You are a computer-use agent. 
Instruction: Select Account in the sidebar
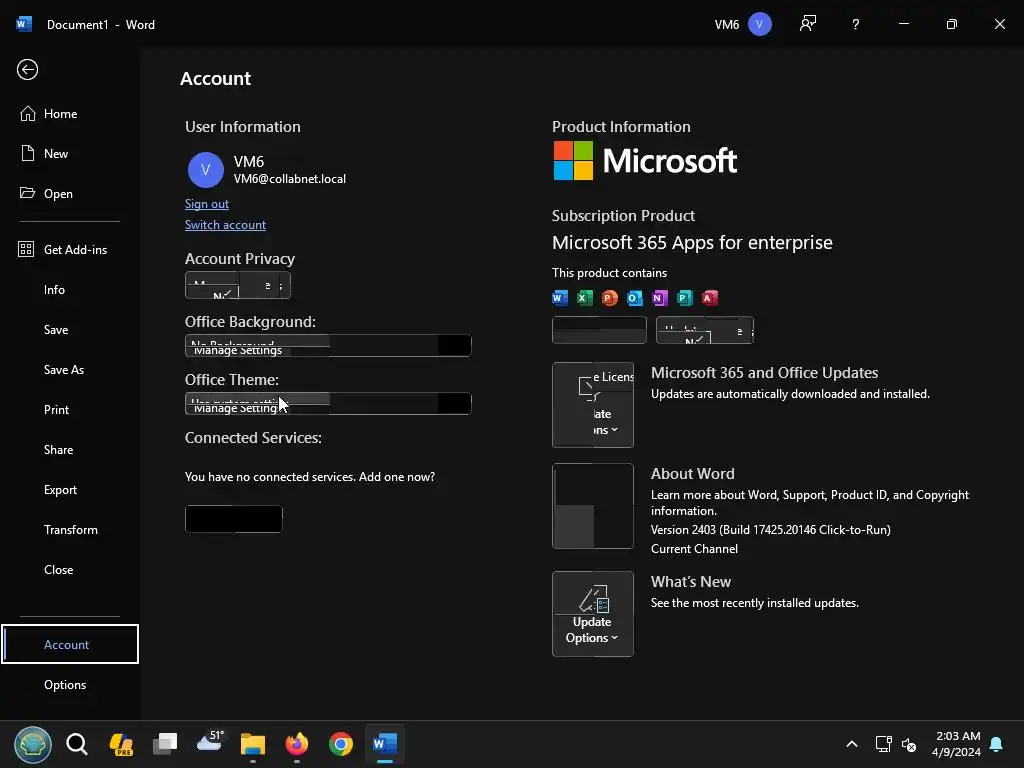pyautogui.click(x=70, y=644)
